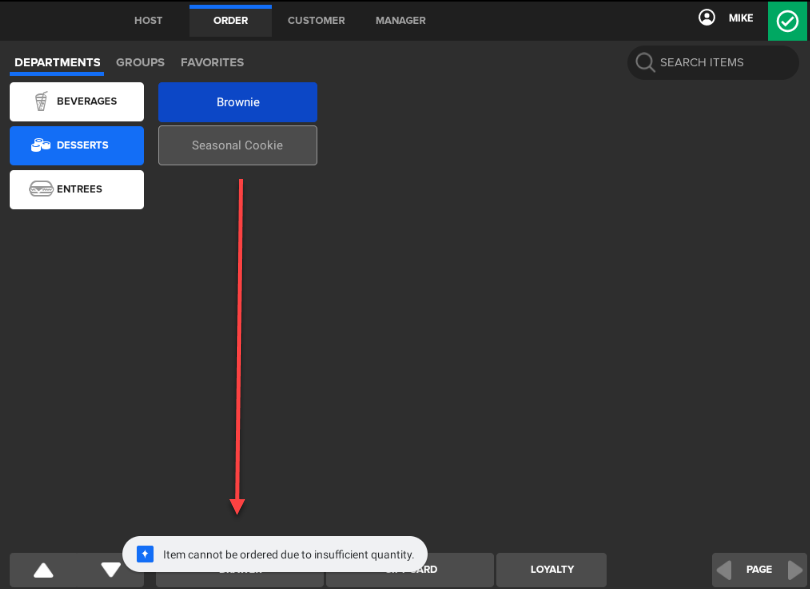Open the HOST tab

[148, 21]
